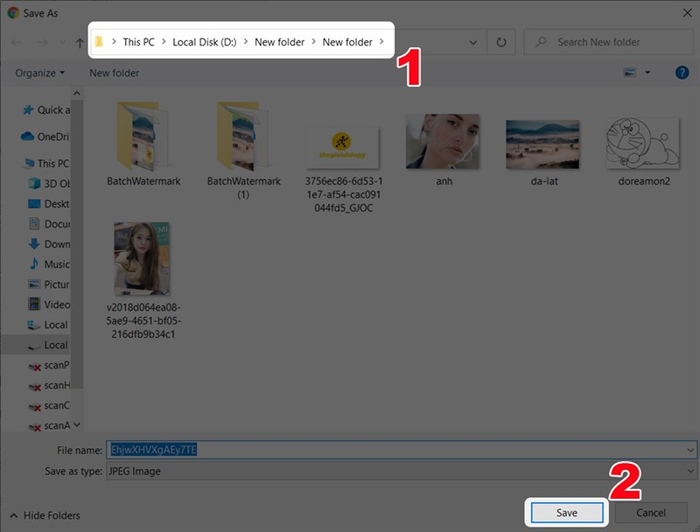Open Help with the question mark
This screenshot has width=700, height=532.
pyautogui.click(x=682, y=72)
